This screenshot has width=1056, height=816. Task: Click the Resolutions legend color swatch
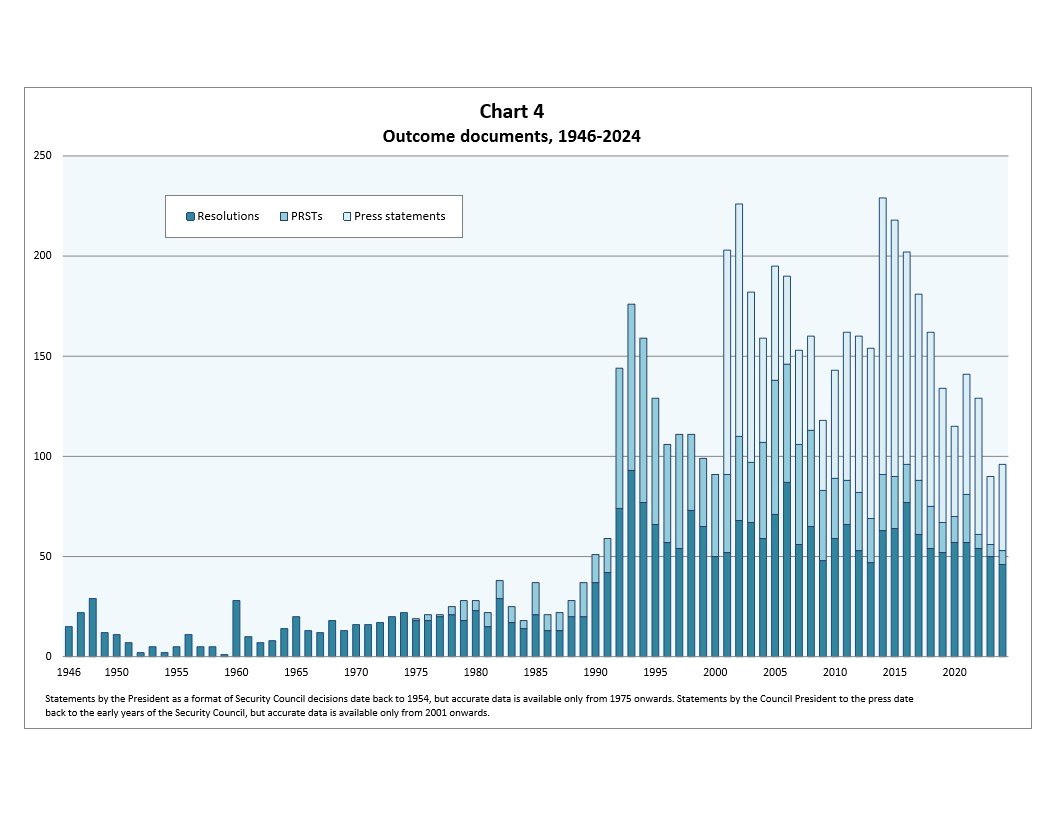point(191,216)
